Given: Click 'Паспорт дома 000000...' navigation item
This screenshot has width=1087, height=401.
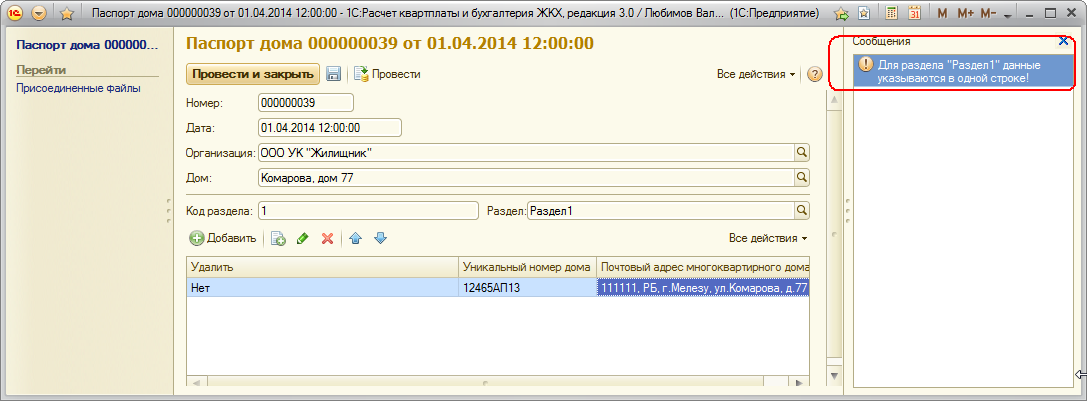Looking at the screenshot, I should point(87,45).
